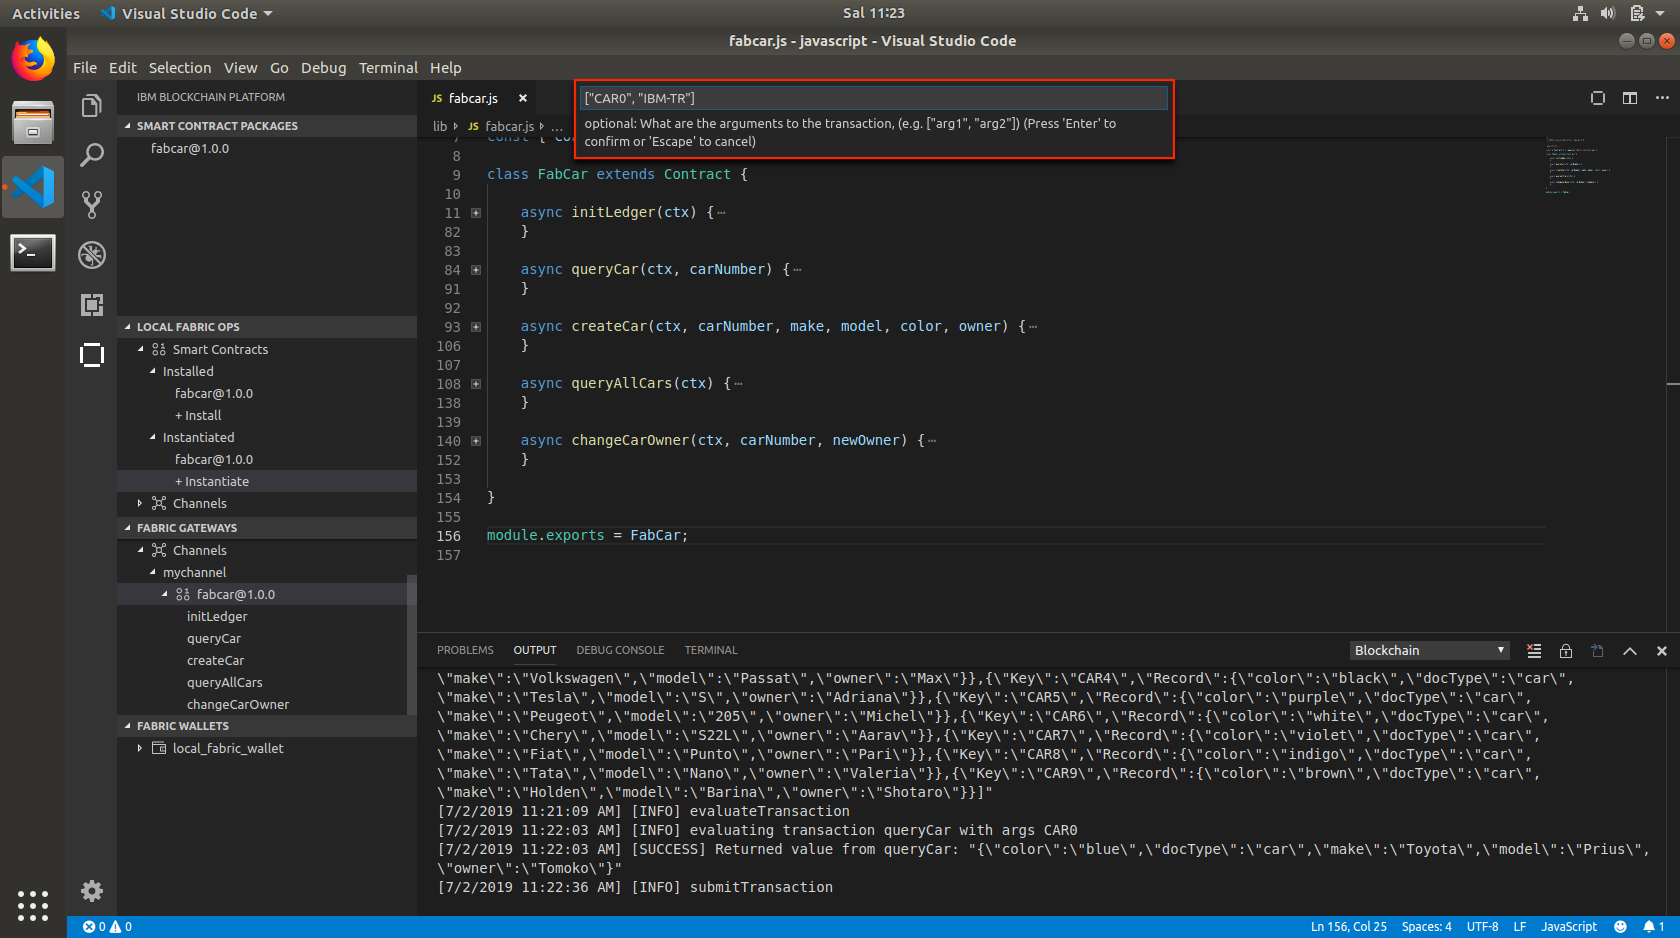The image size is (1680, 938).
Task: Open the network system tray icon
Action: [1580, 13]
